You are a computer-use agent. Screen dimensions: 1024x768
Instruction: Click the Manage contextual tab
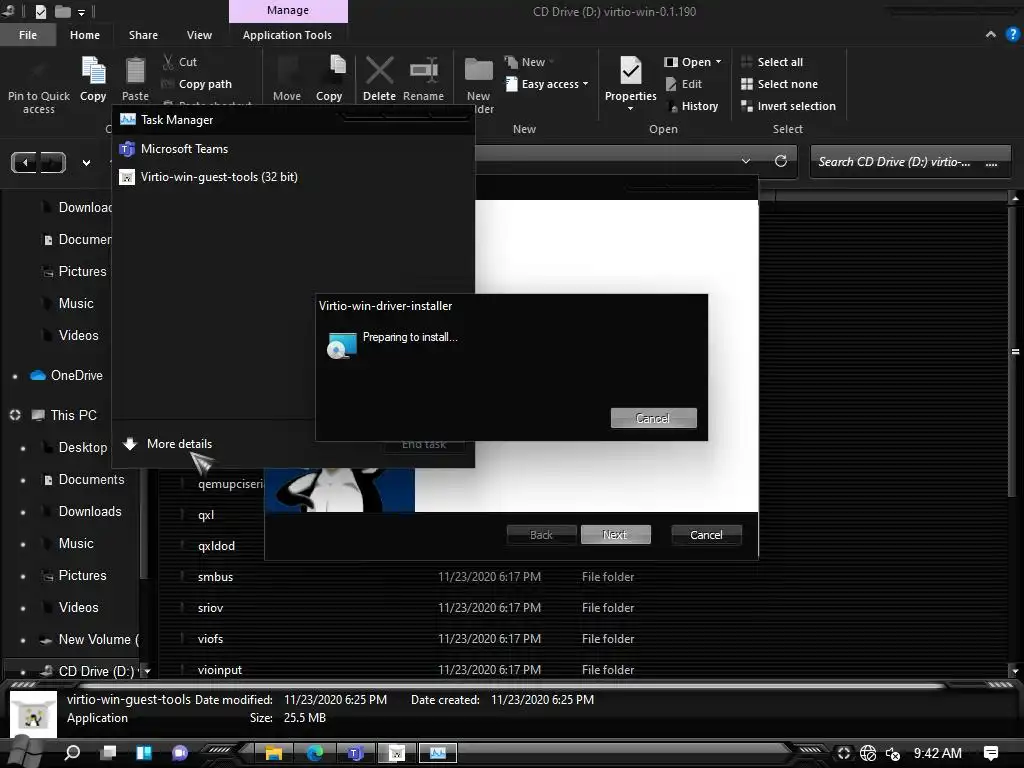288,10
